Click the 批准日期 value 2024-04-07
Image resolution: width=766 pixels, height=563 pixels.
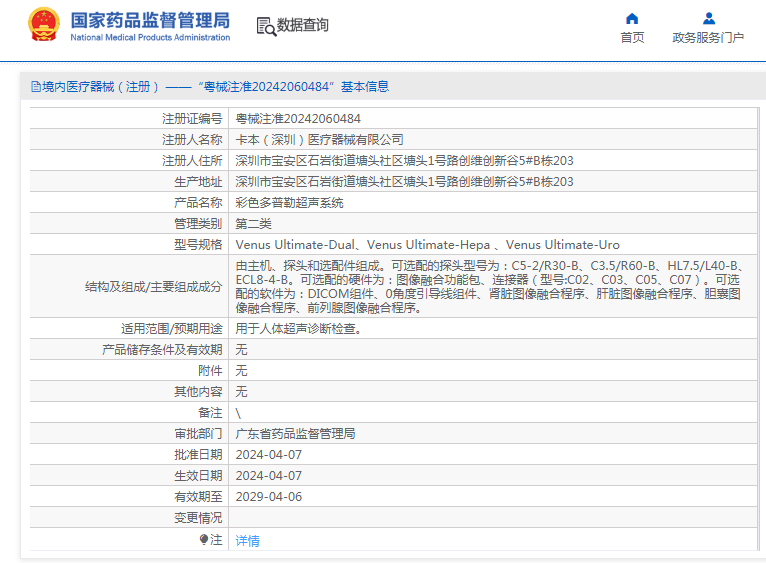[x=269, y=455]
